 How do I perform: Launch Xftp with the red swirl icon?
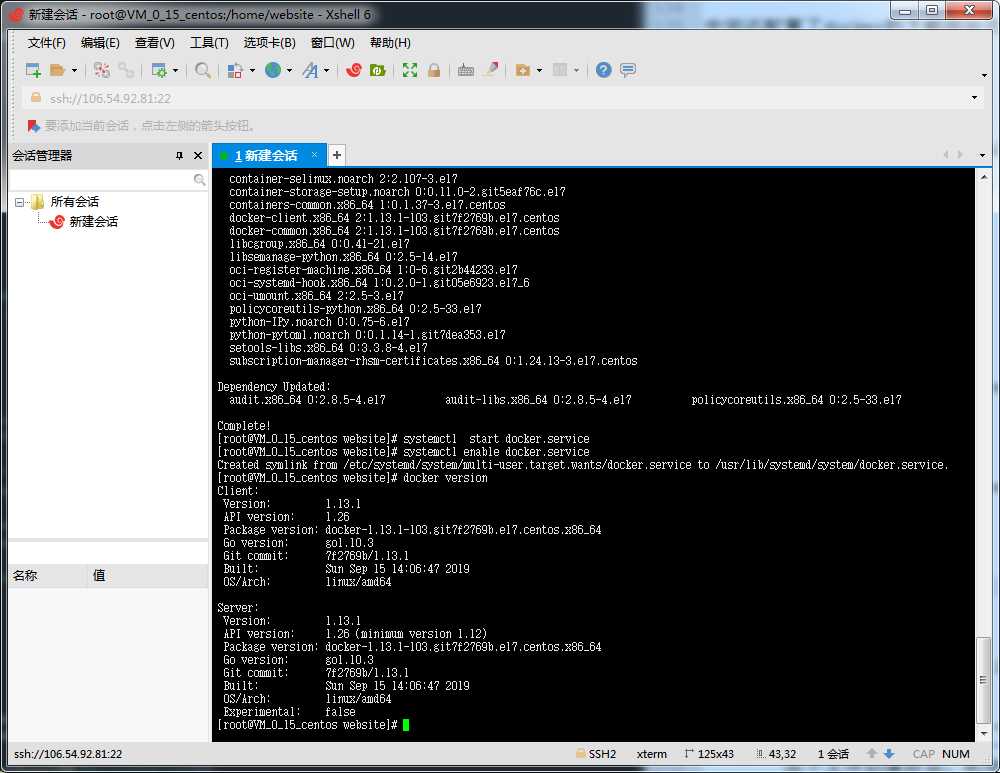353,70
